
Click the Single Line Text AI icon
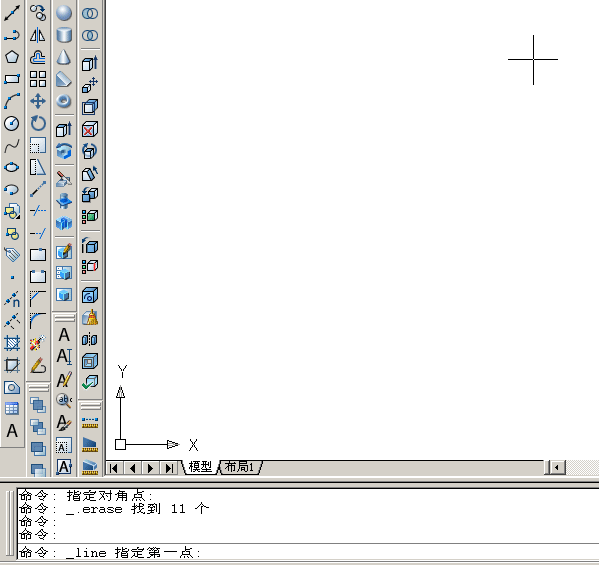click(64, 357)
